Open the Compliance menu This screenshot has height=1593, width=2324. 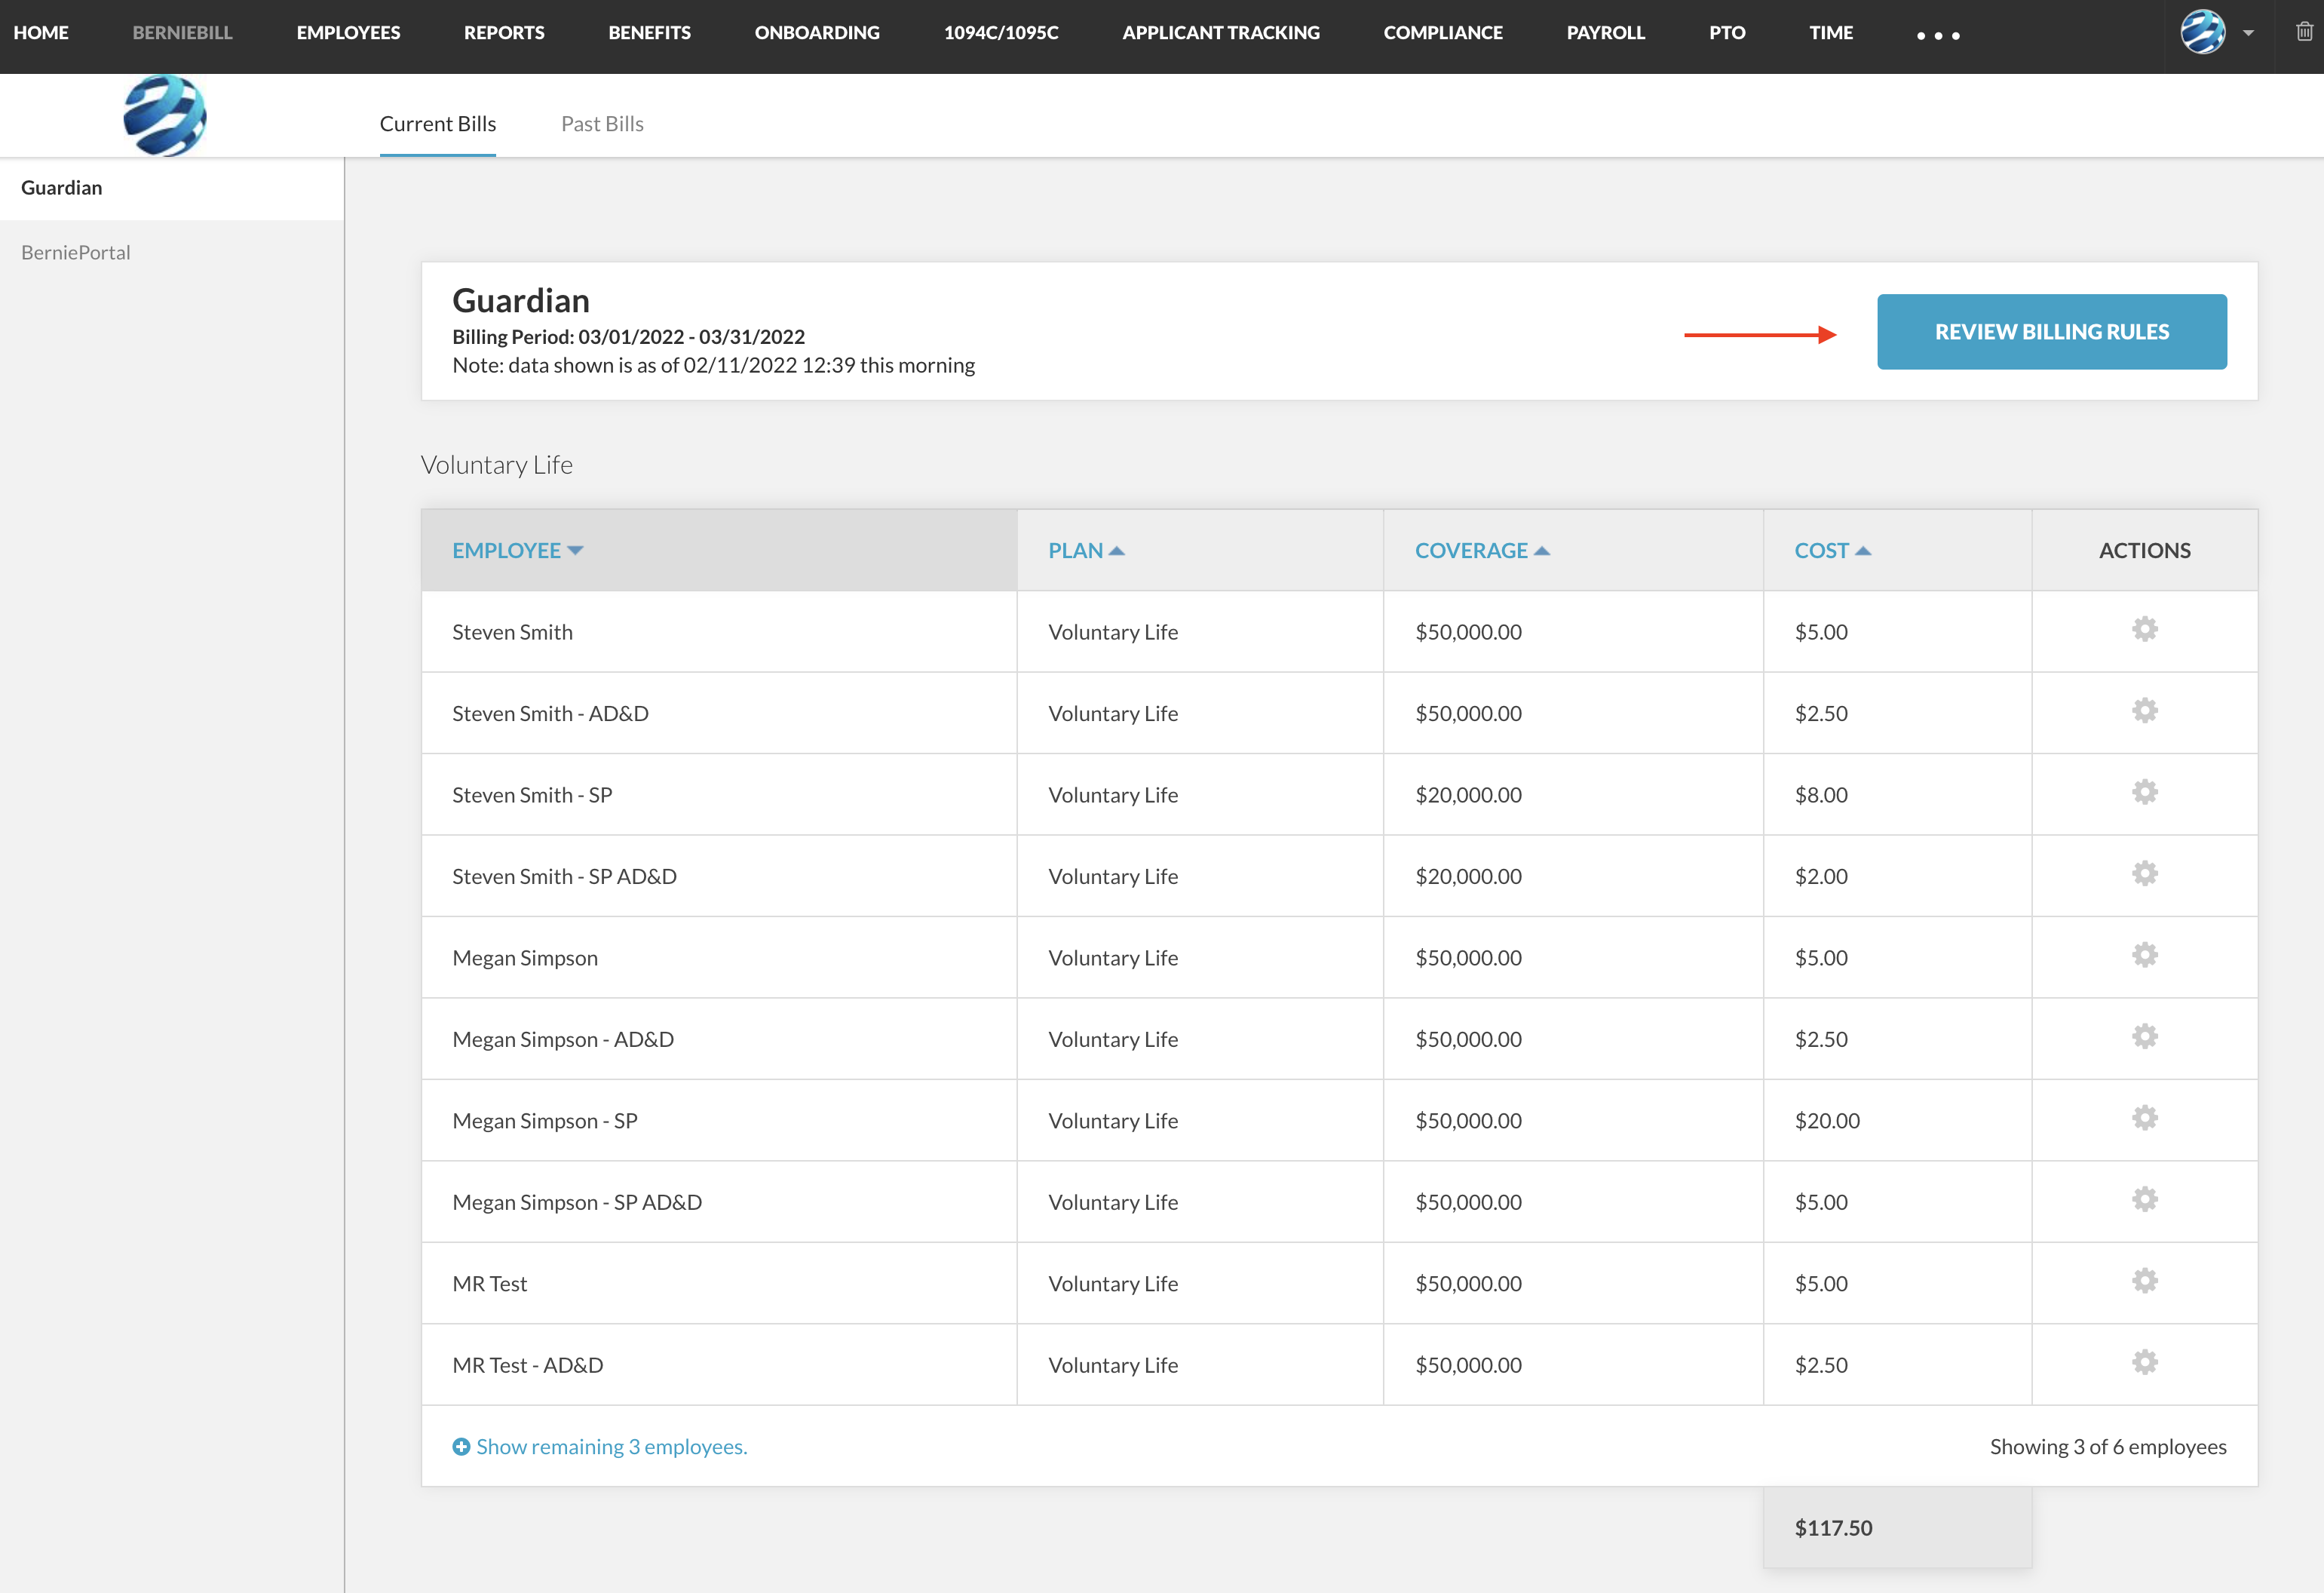(x=1443, y=33)
